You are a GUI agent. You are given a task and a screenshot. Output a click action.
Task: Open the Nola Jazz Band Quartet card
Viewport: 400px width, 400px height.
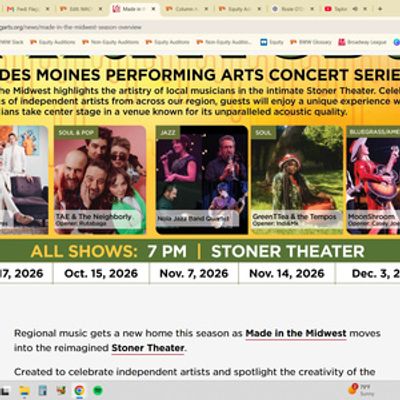(202, 180)
